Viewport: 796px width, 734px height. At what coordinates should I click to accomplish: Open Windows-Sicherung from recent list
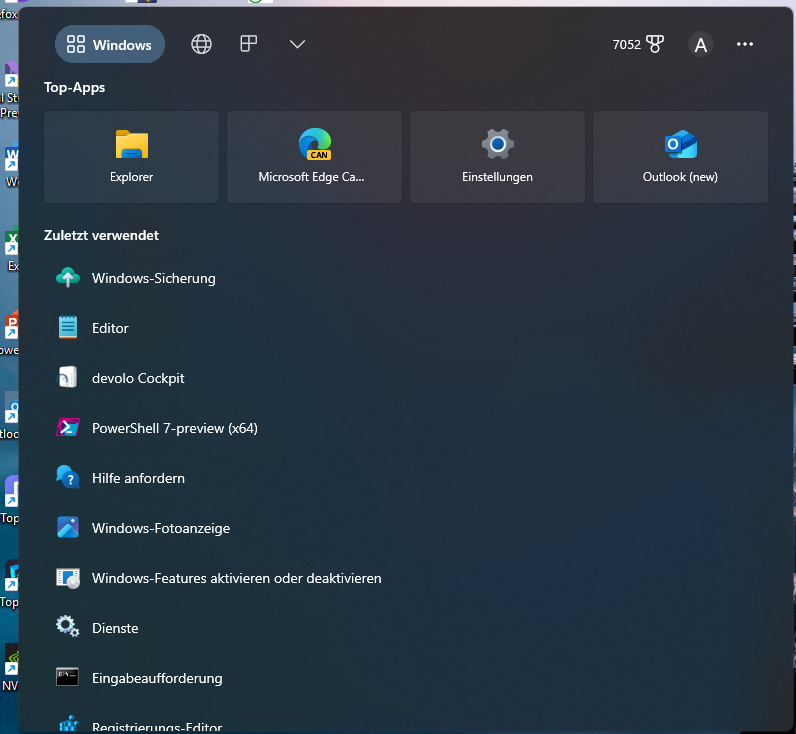[x=153, y=278]
